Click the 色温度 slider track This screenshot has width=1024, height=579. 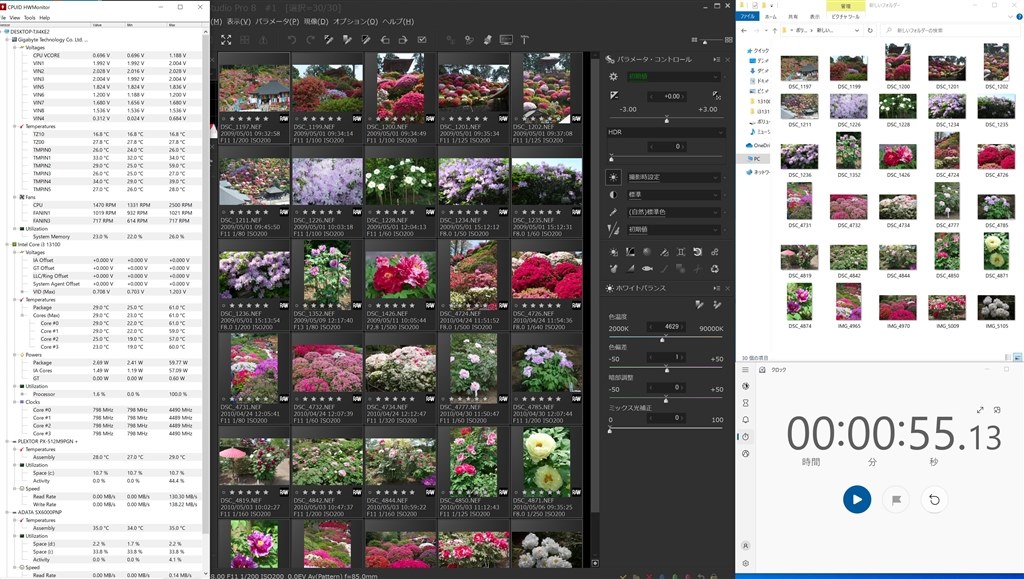(x=667, y=339)
